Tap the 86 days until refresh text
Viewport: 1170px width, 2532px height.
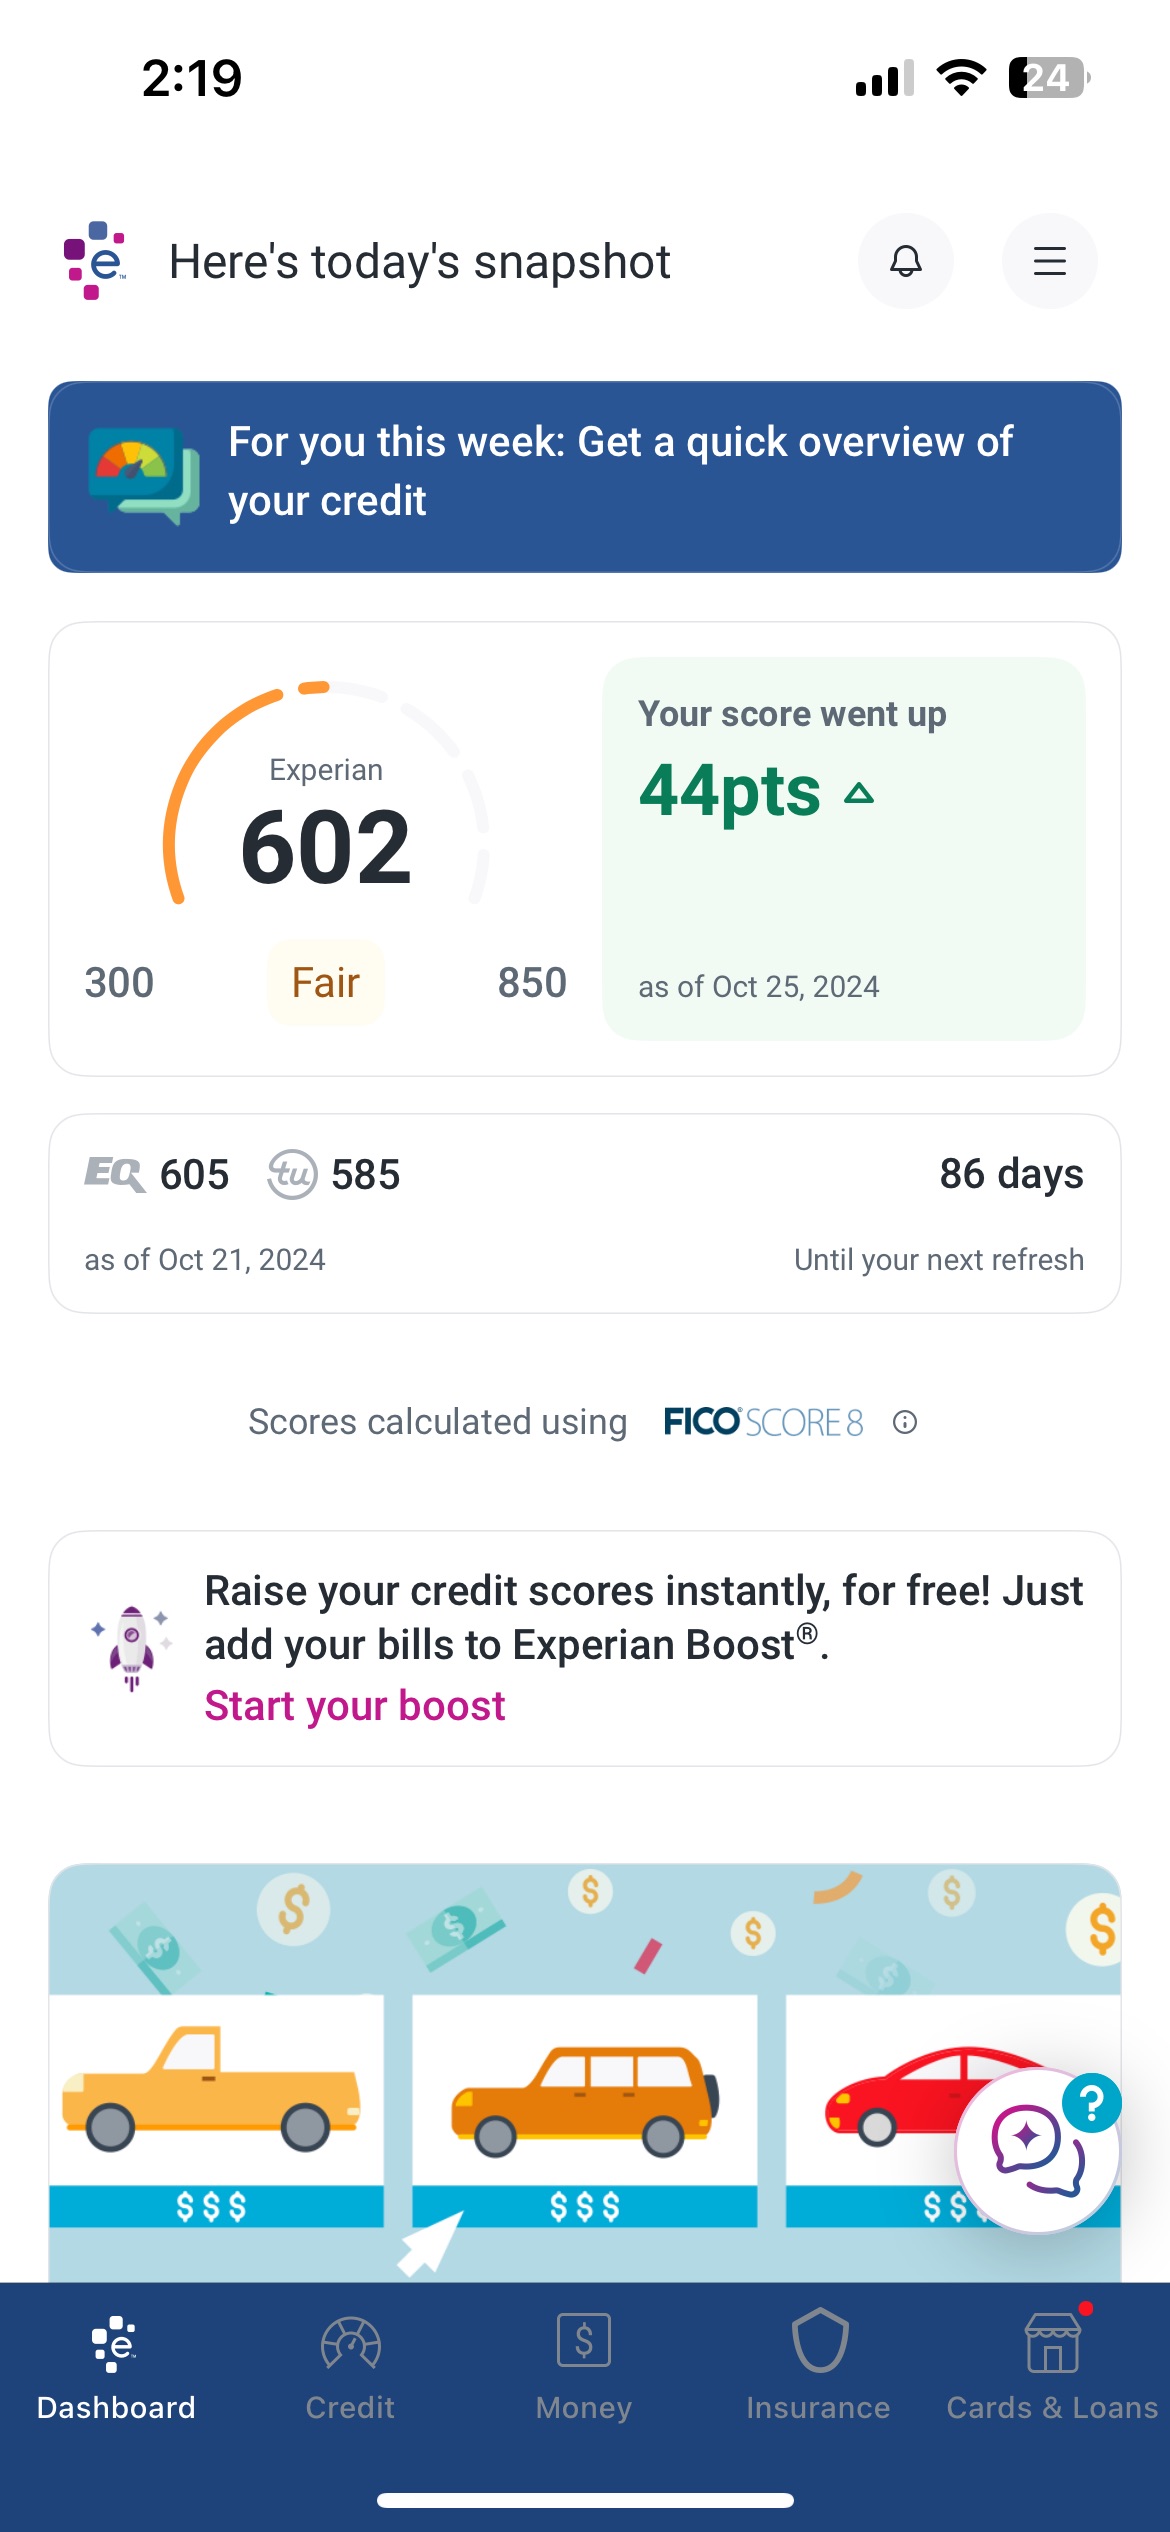click(x=1011, y=1174)
